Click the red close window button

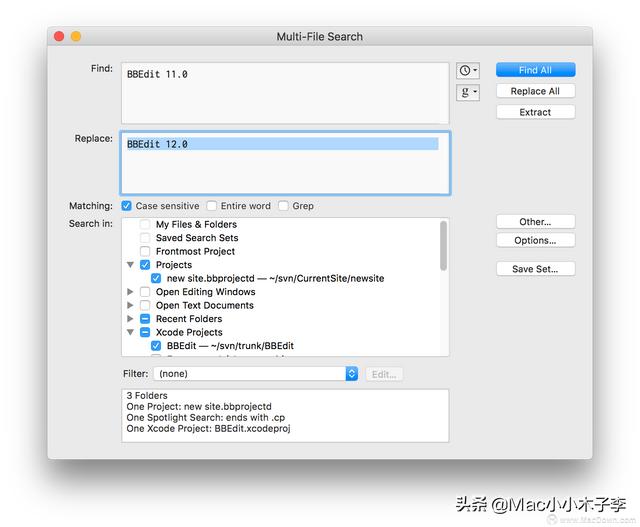click(x=59, y=36)
